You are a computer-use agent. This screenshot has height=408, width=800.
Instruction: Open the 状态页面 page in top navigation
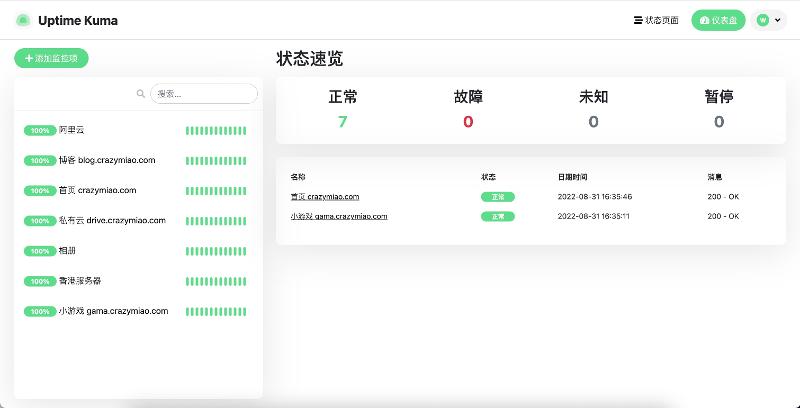[656, 20]
